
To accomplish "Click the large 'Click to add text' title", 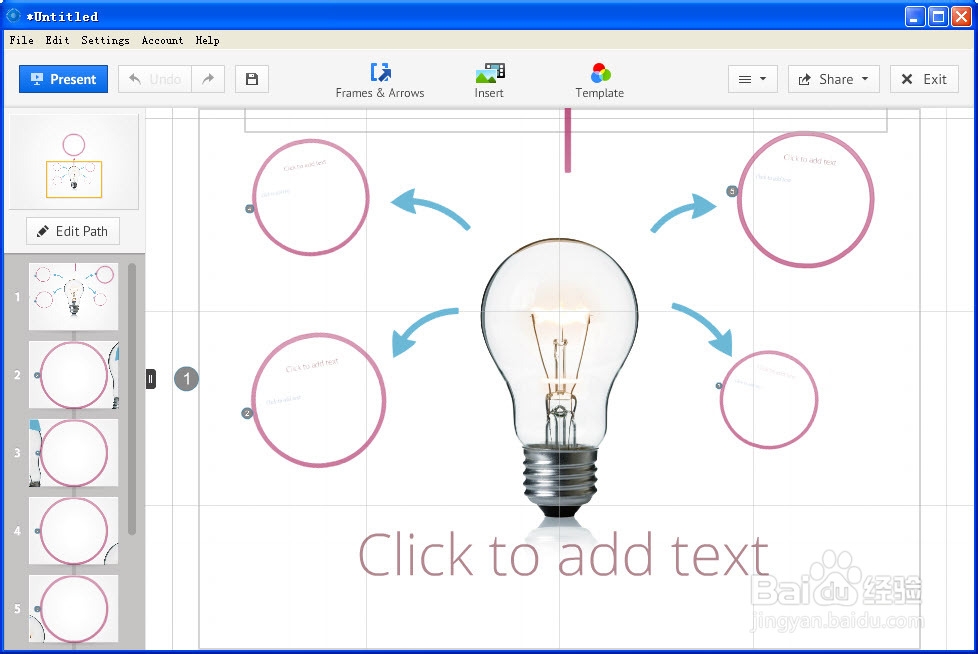I will (563, 555).
